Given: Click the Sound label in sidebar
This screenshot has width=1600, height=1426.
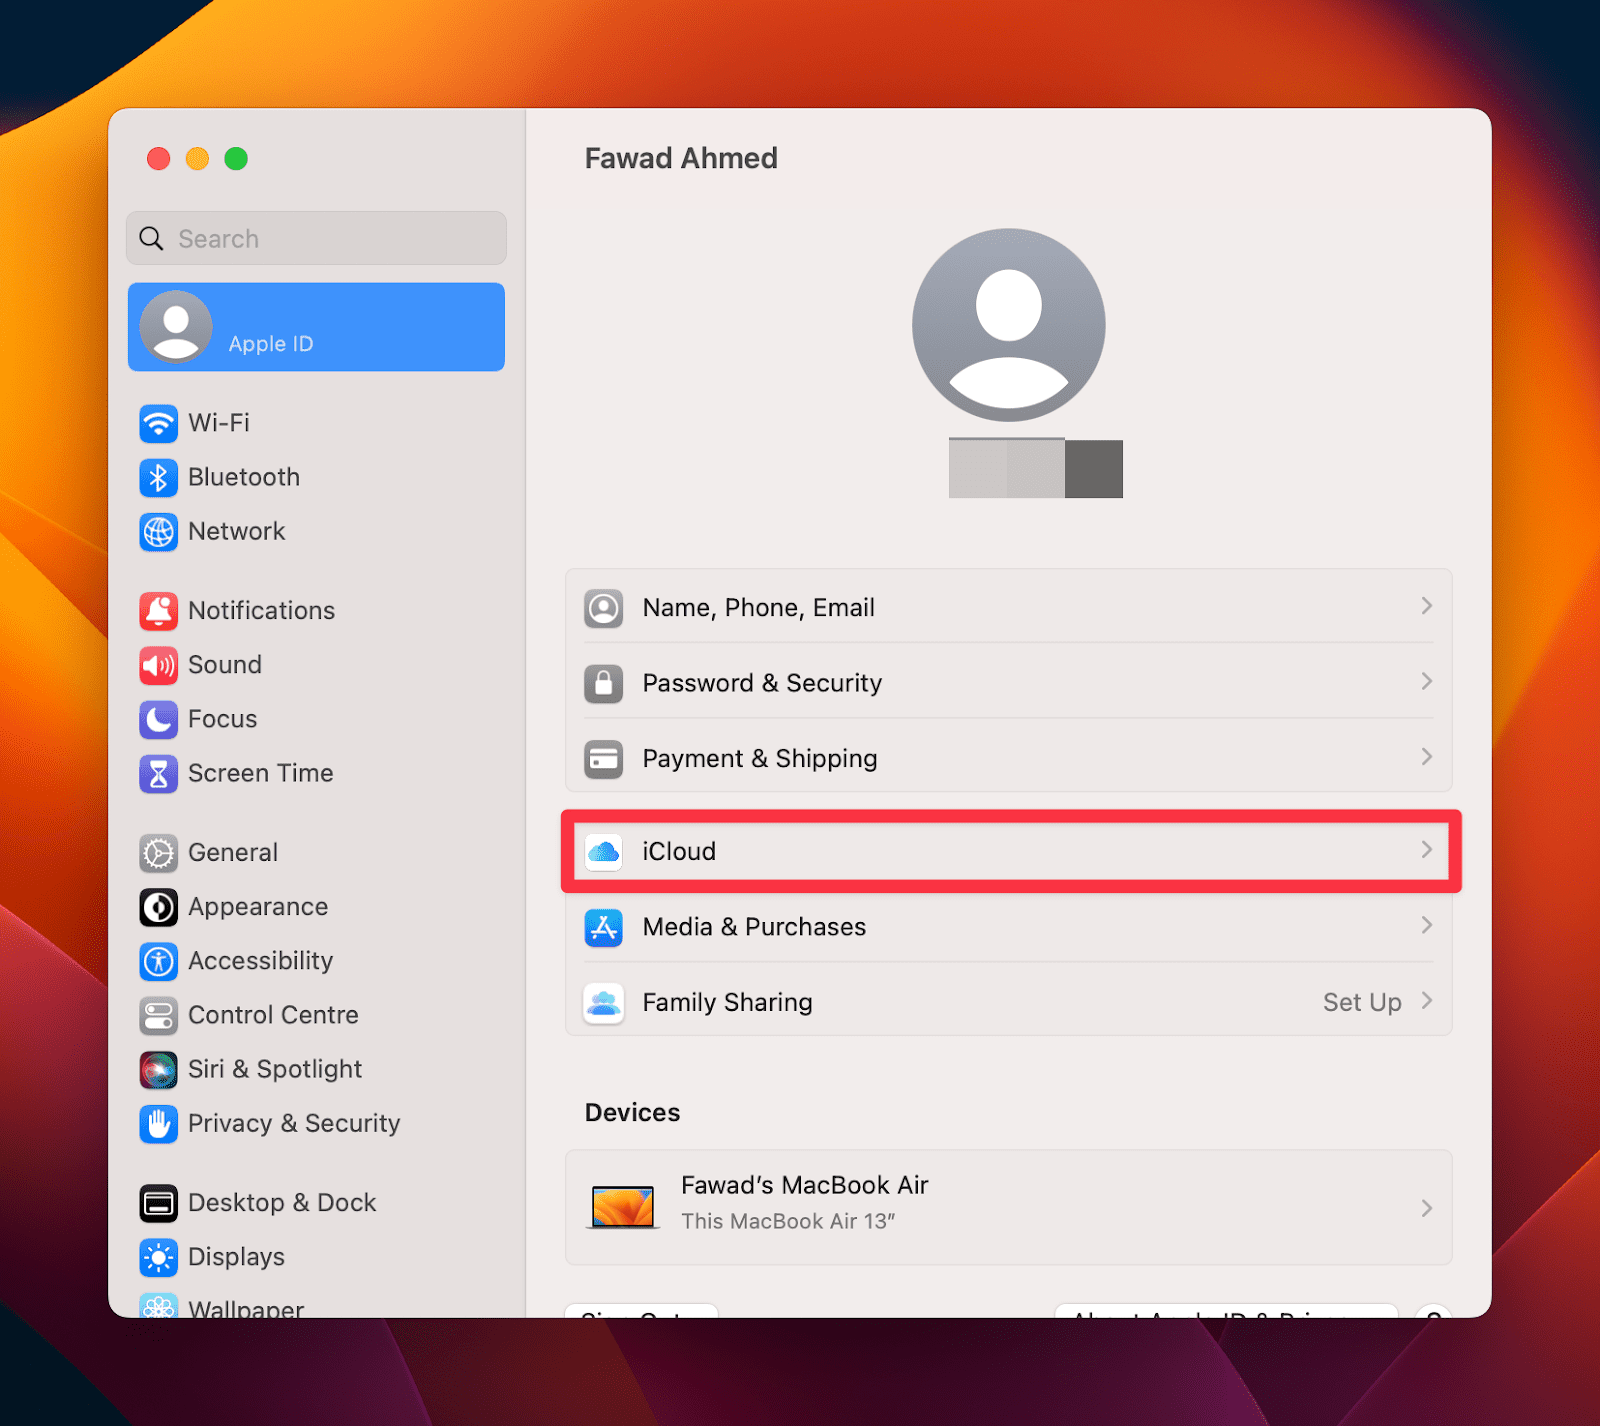Looking at the screenshot, I should (225, 665).
